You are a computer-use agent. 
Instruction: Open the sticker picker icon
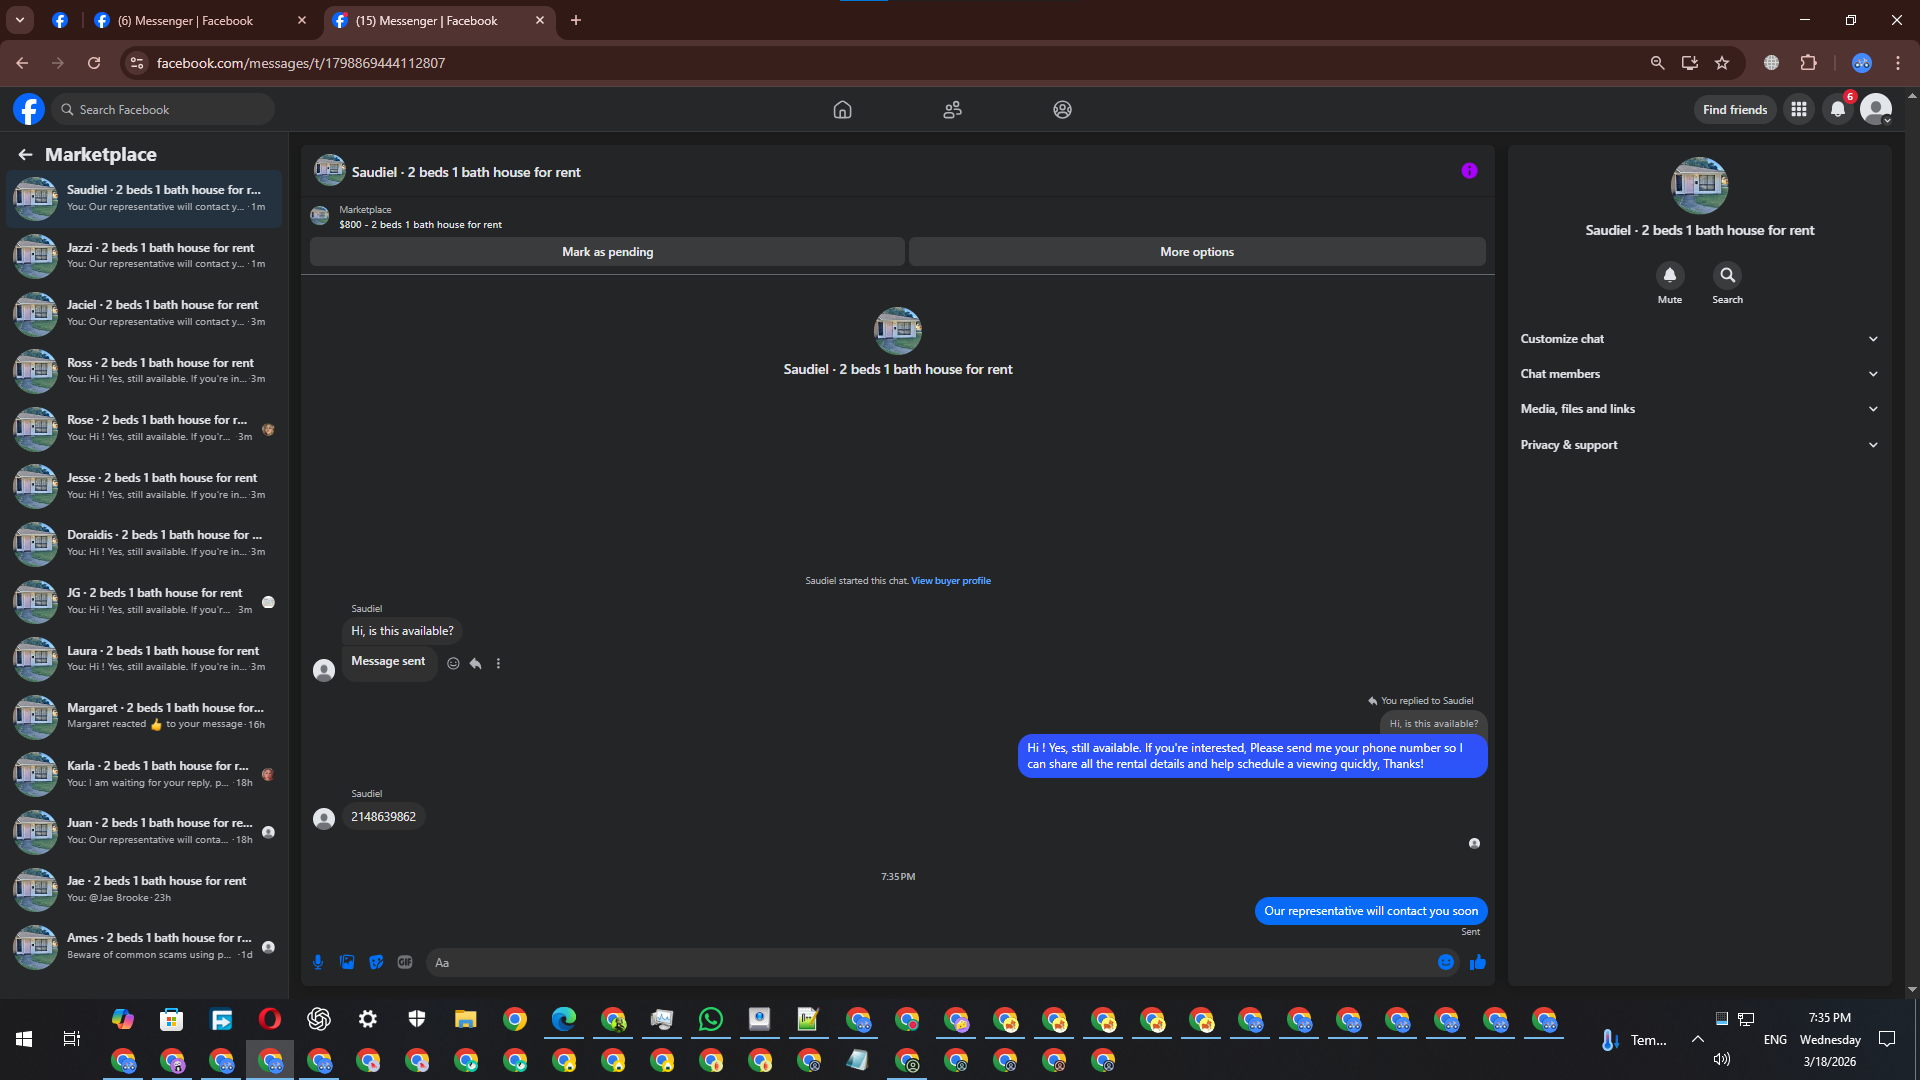(x=376, y=962)
